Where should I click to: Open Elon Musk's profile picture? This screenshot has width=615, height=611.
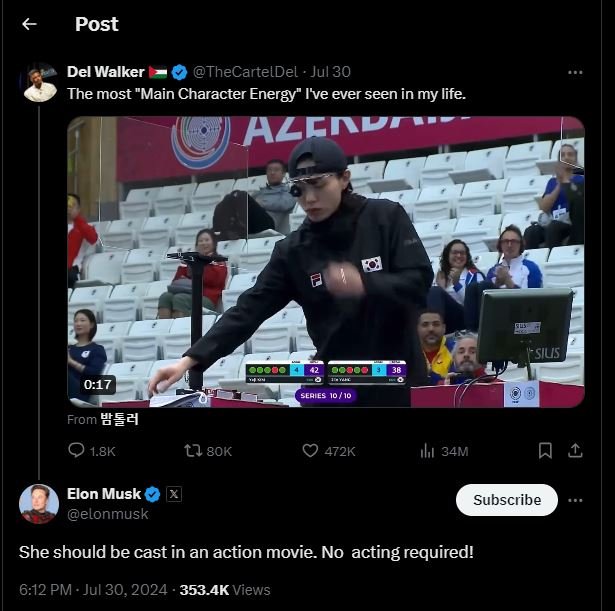[x=39, y=503]
